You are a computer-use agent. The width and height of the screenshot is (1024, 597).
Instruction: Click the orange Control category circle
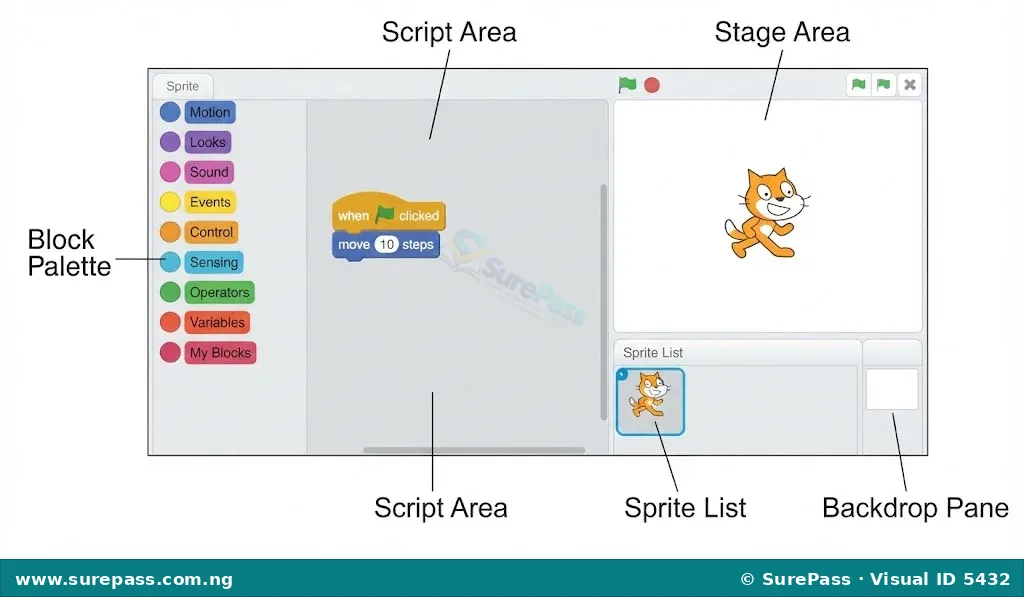(170, 232)
